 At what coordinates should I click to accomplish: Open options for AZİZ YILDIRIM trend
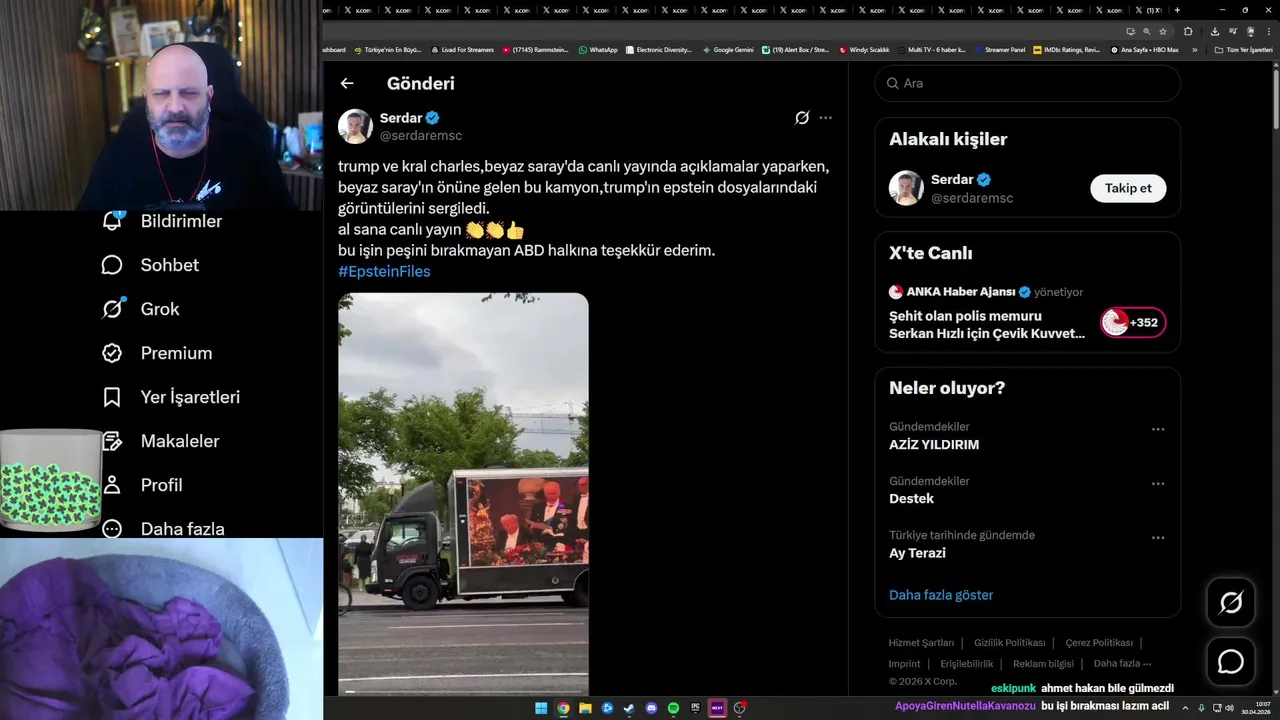pos(1158,429)
